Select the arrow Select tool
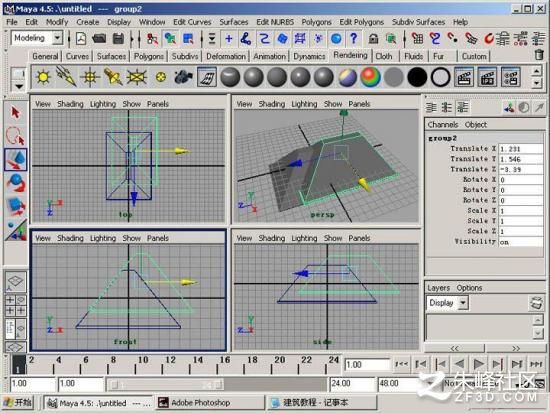550x413 pixels. point(15,113)
